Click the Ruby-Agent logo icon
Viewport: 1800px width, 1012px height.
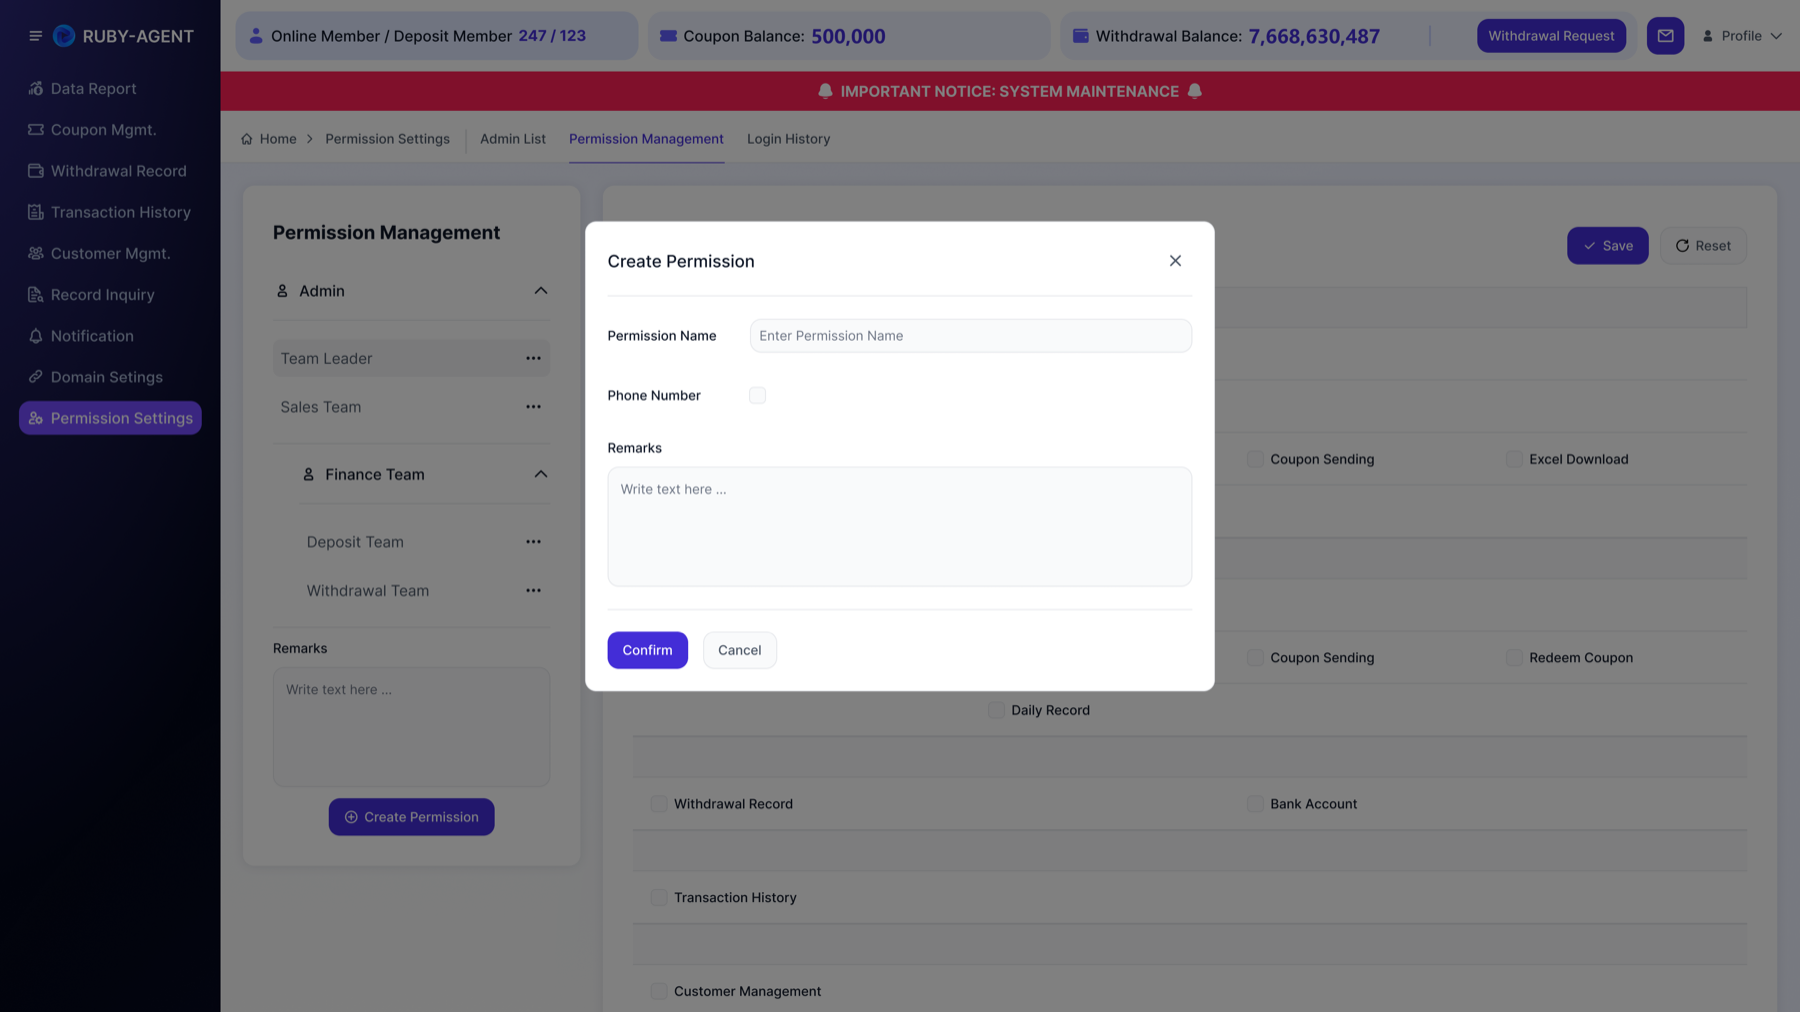tap(64, 36)
